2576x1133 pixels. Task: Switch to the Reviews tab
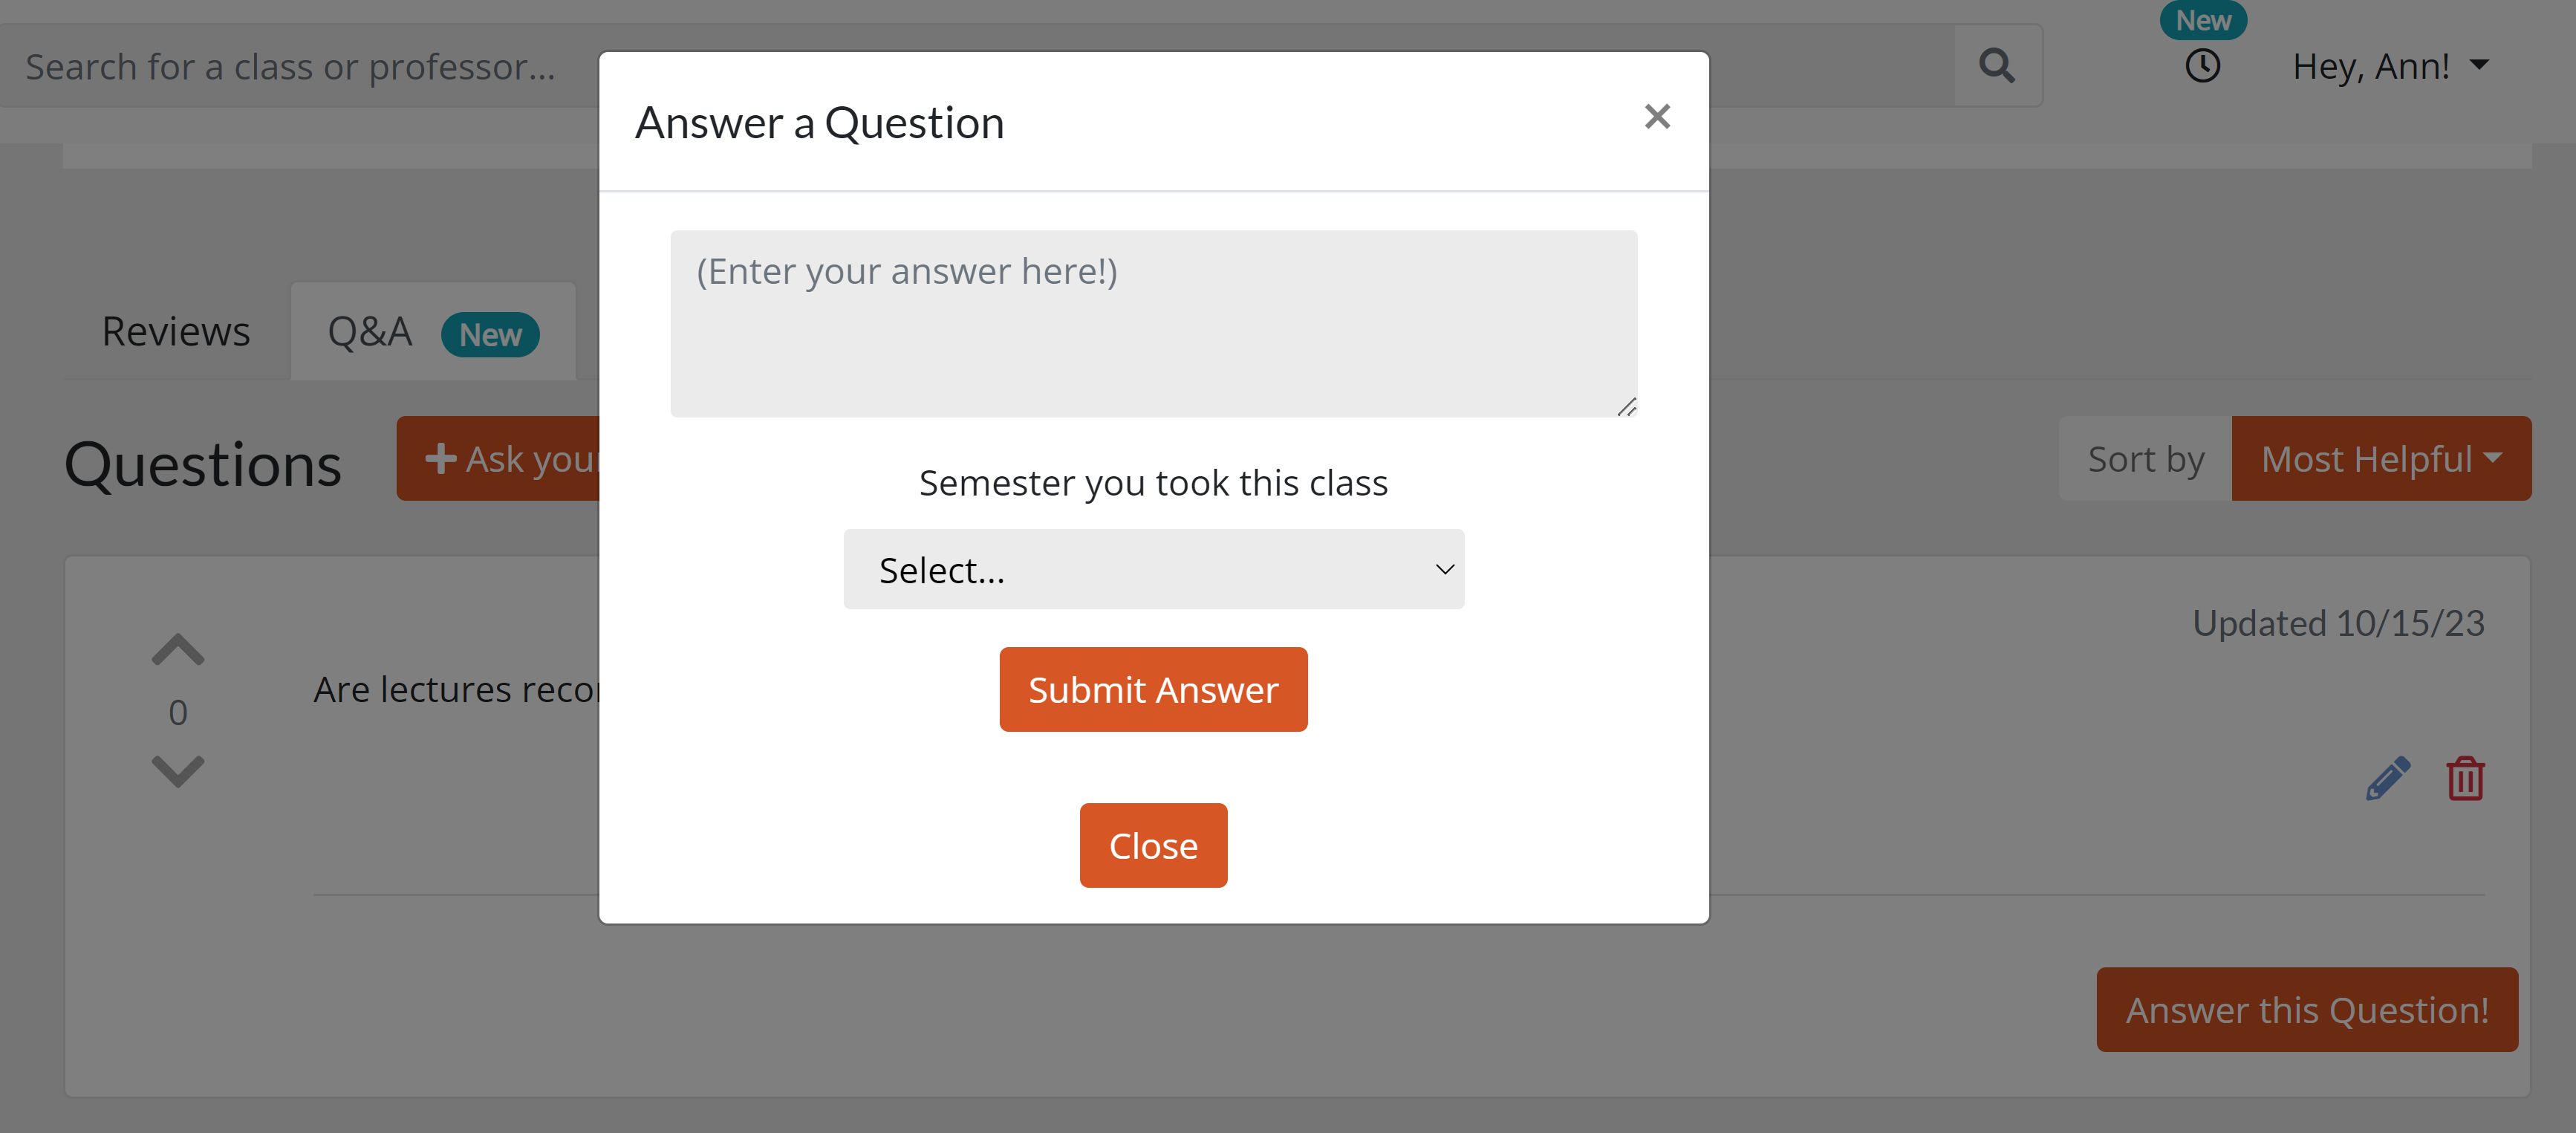point(175,330)
